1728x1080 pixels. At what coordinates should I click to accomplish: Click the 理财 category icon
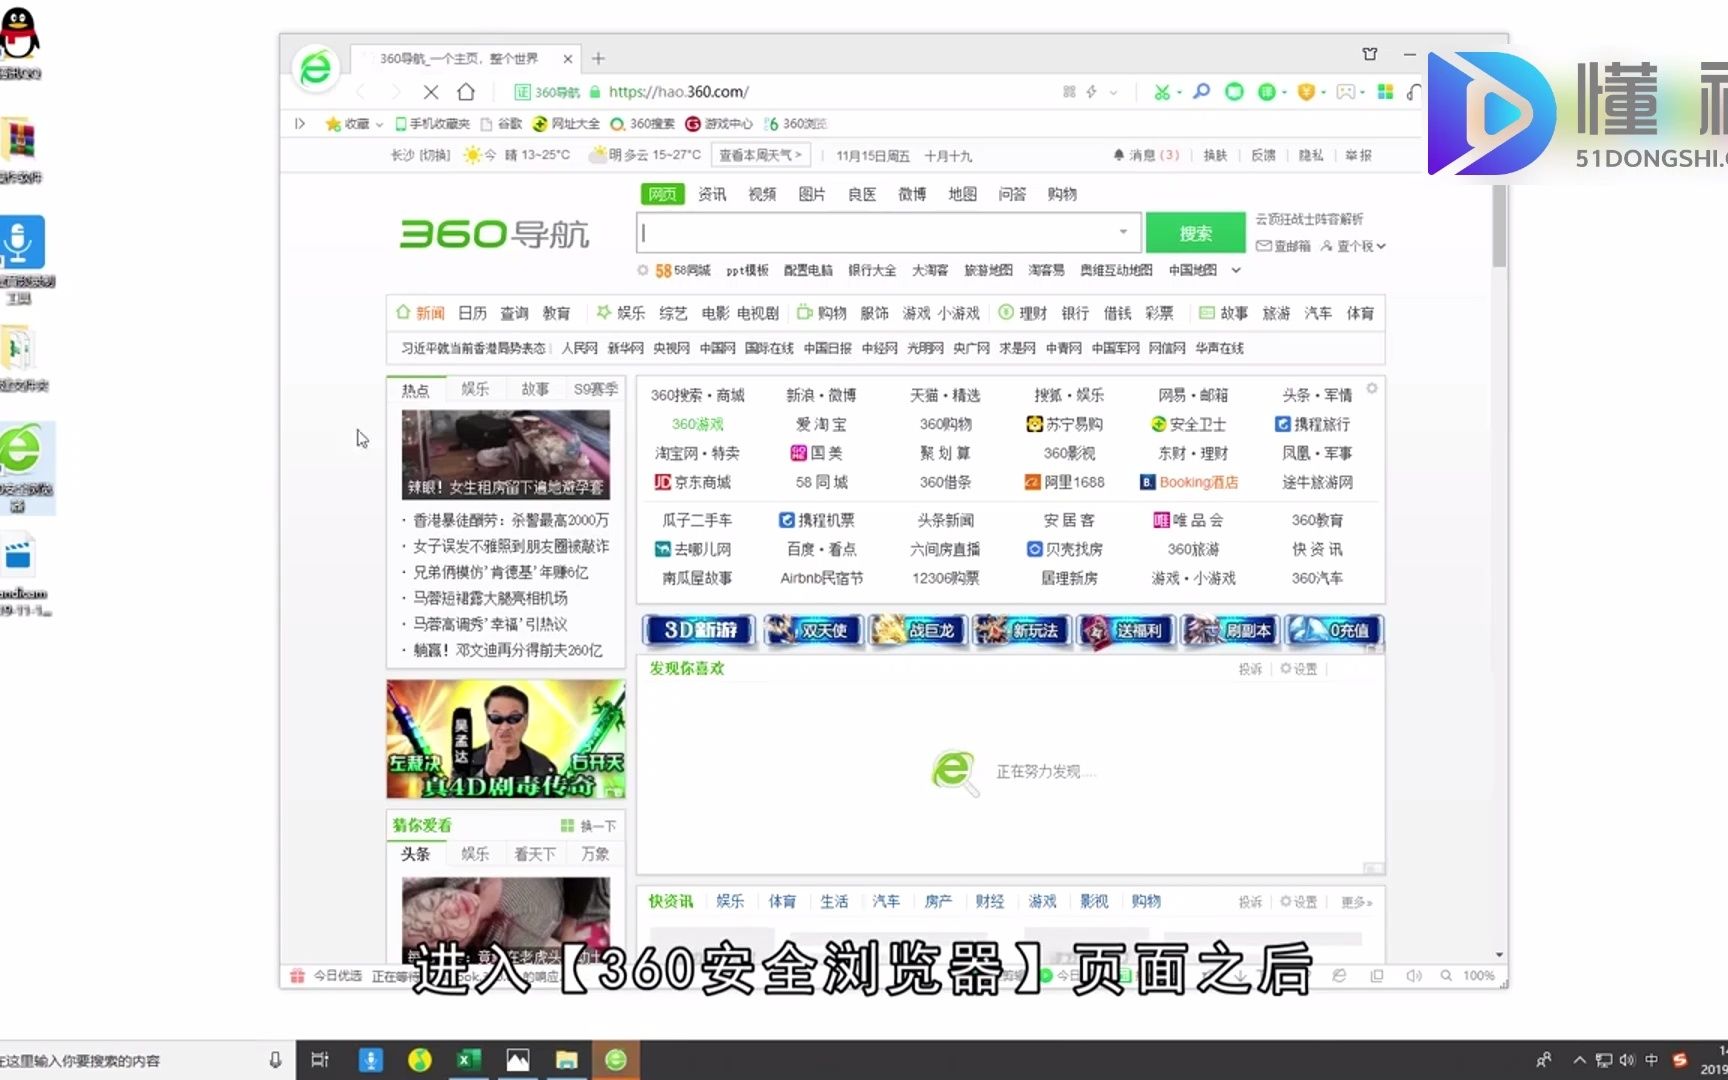pos(1022,313)
